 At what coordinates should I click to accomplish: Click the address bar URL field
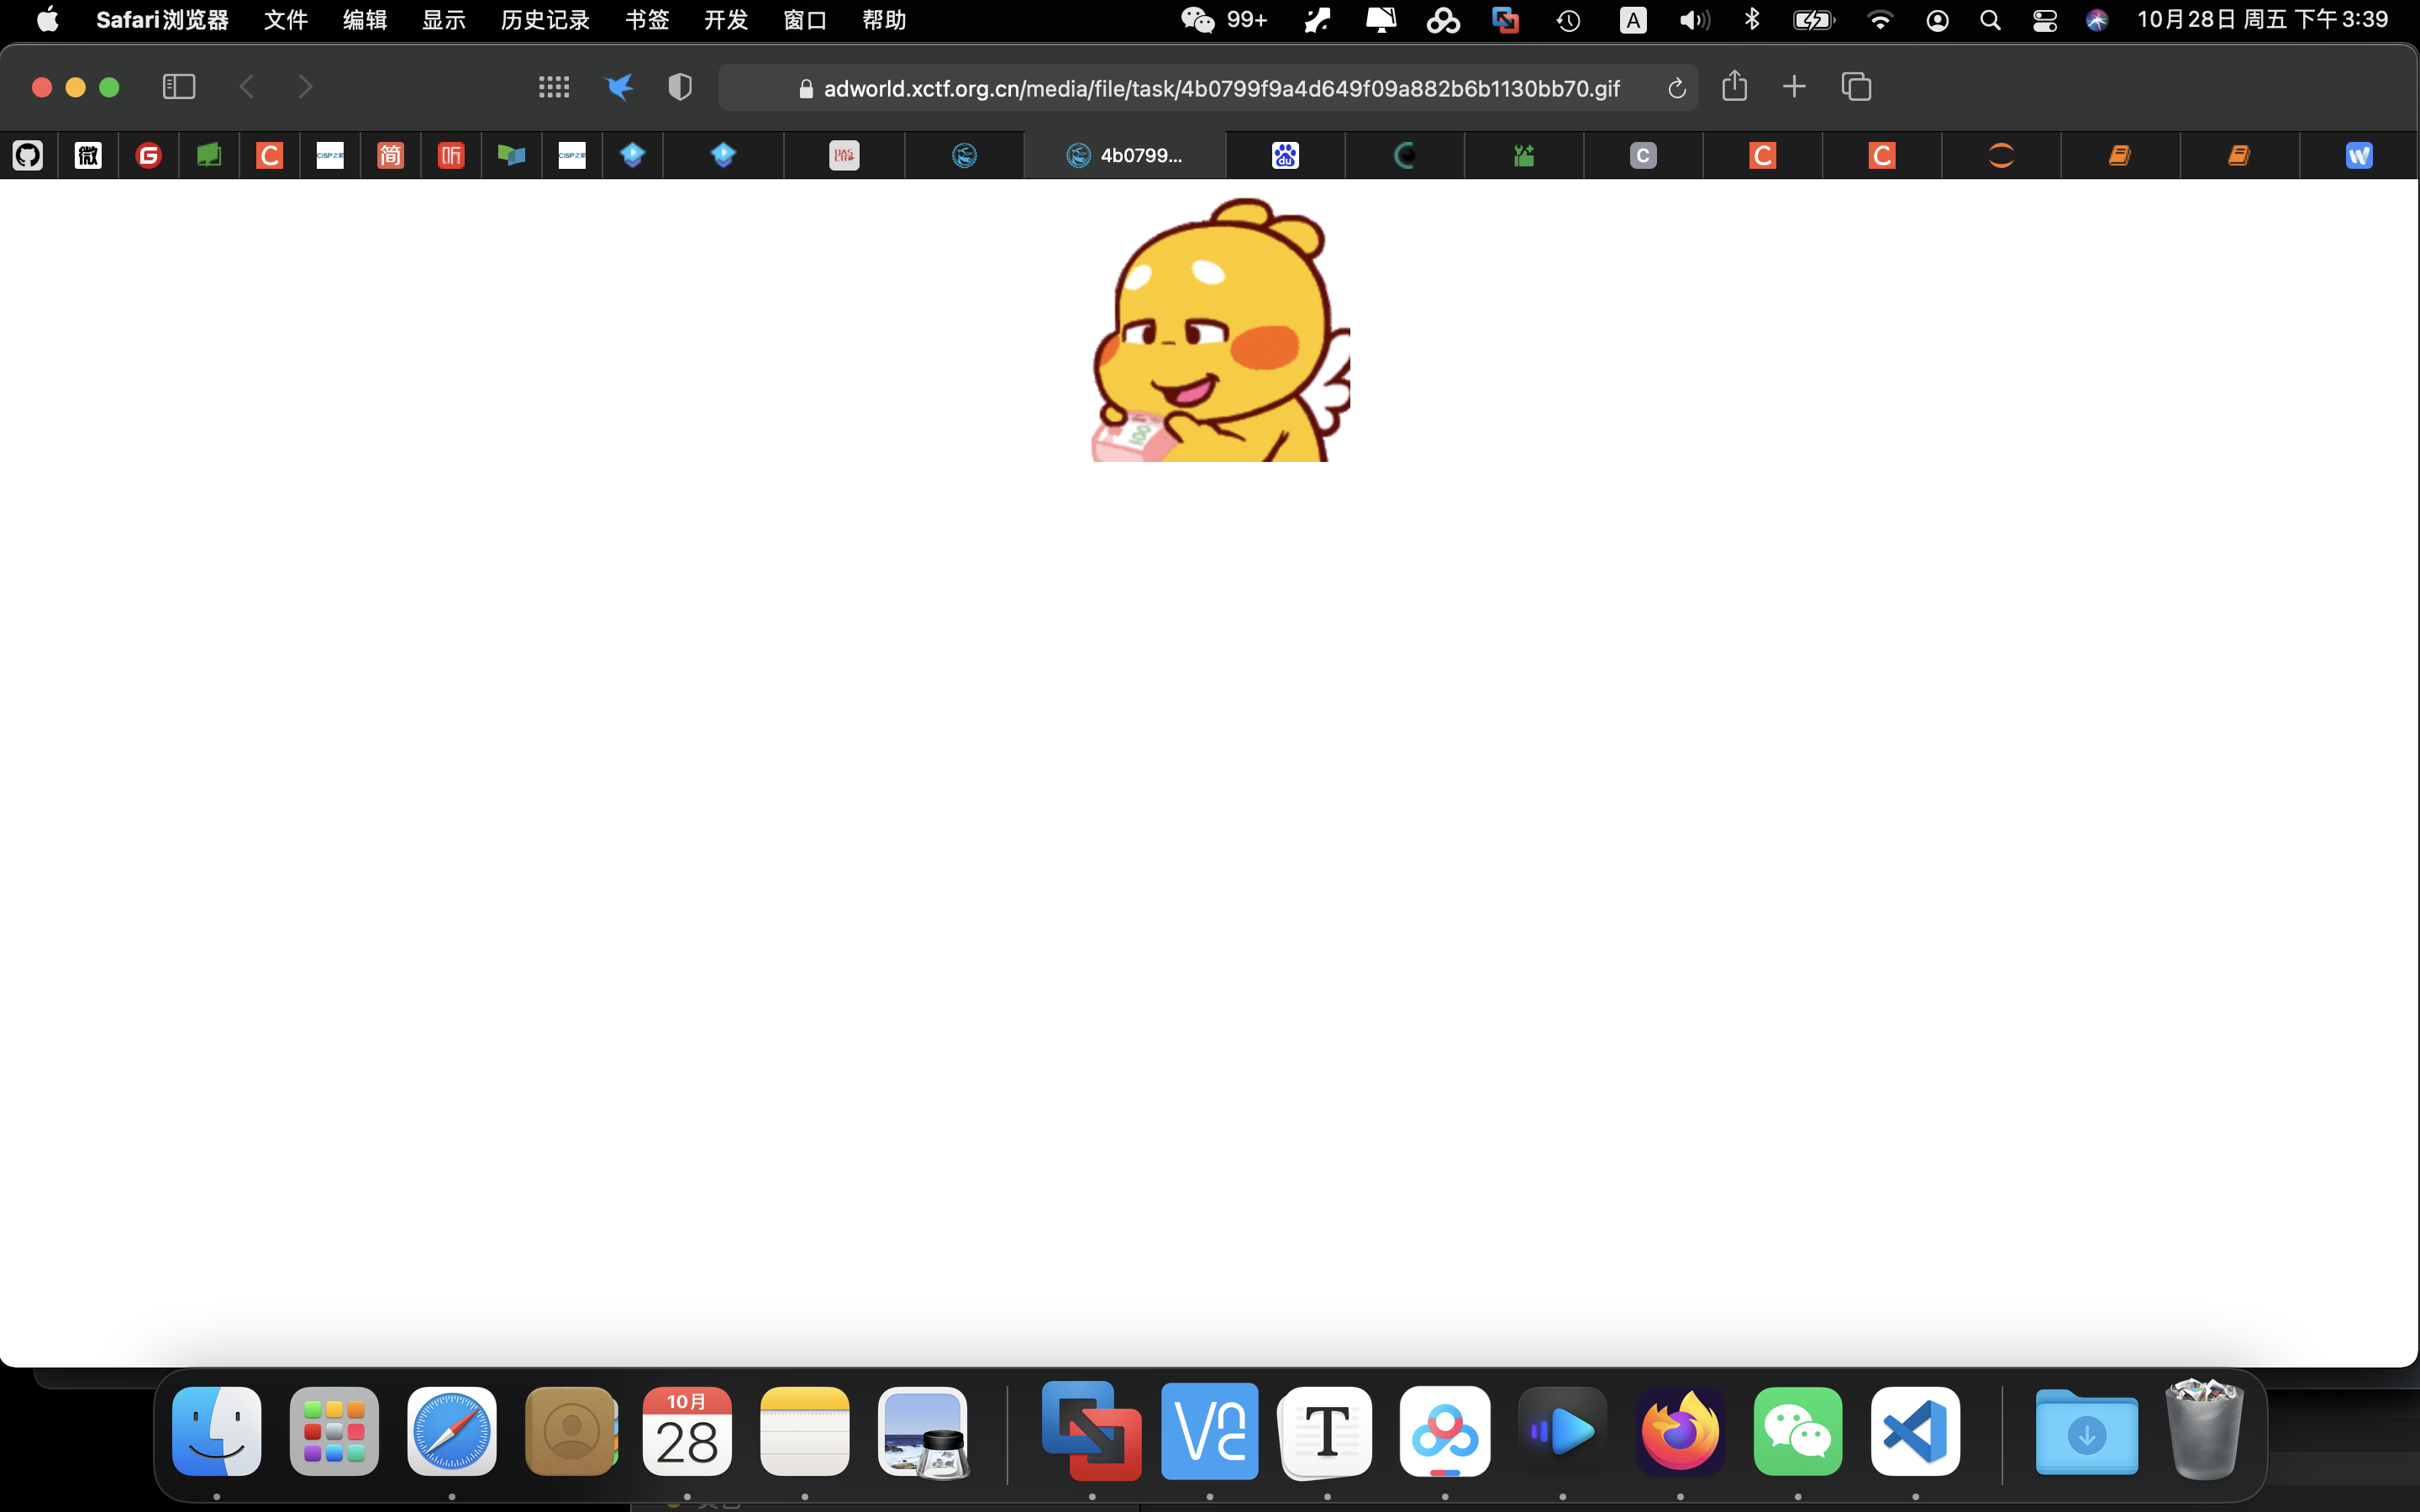[1208, 88]
